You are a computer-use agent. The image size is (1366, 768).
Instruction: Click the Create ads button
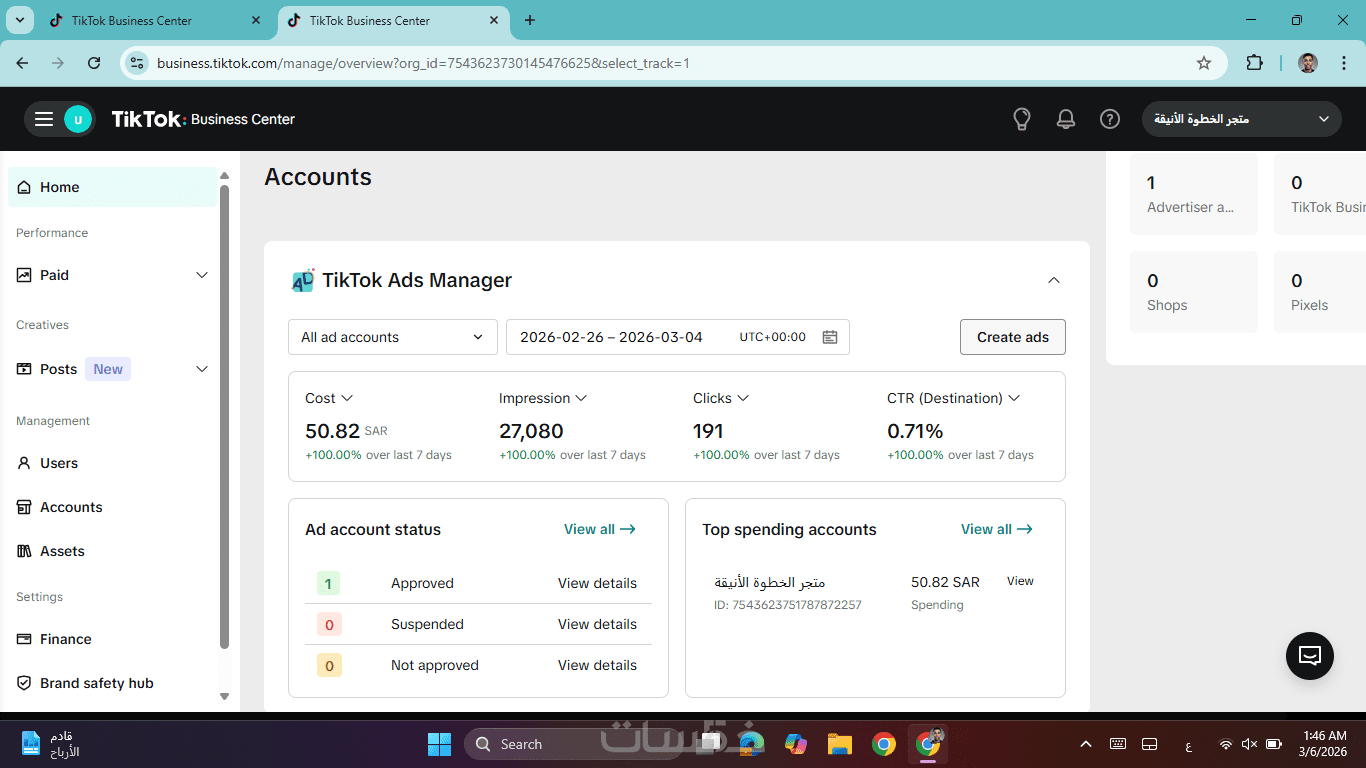(x=1013, y=337)
